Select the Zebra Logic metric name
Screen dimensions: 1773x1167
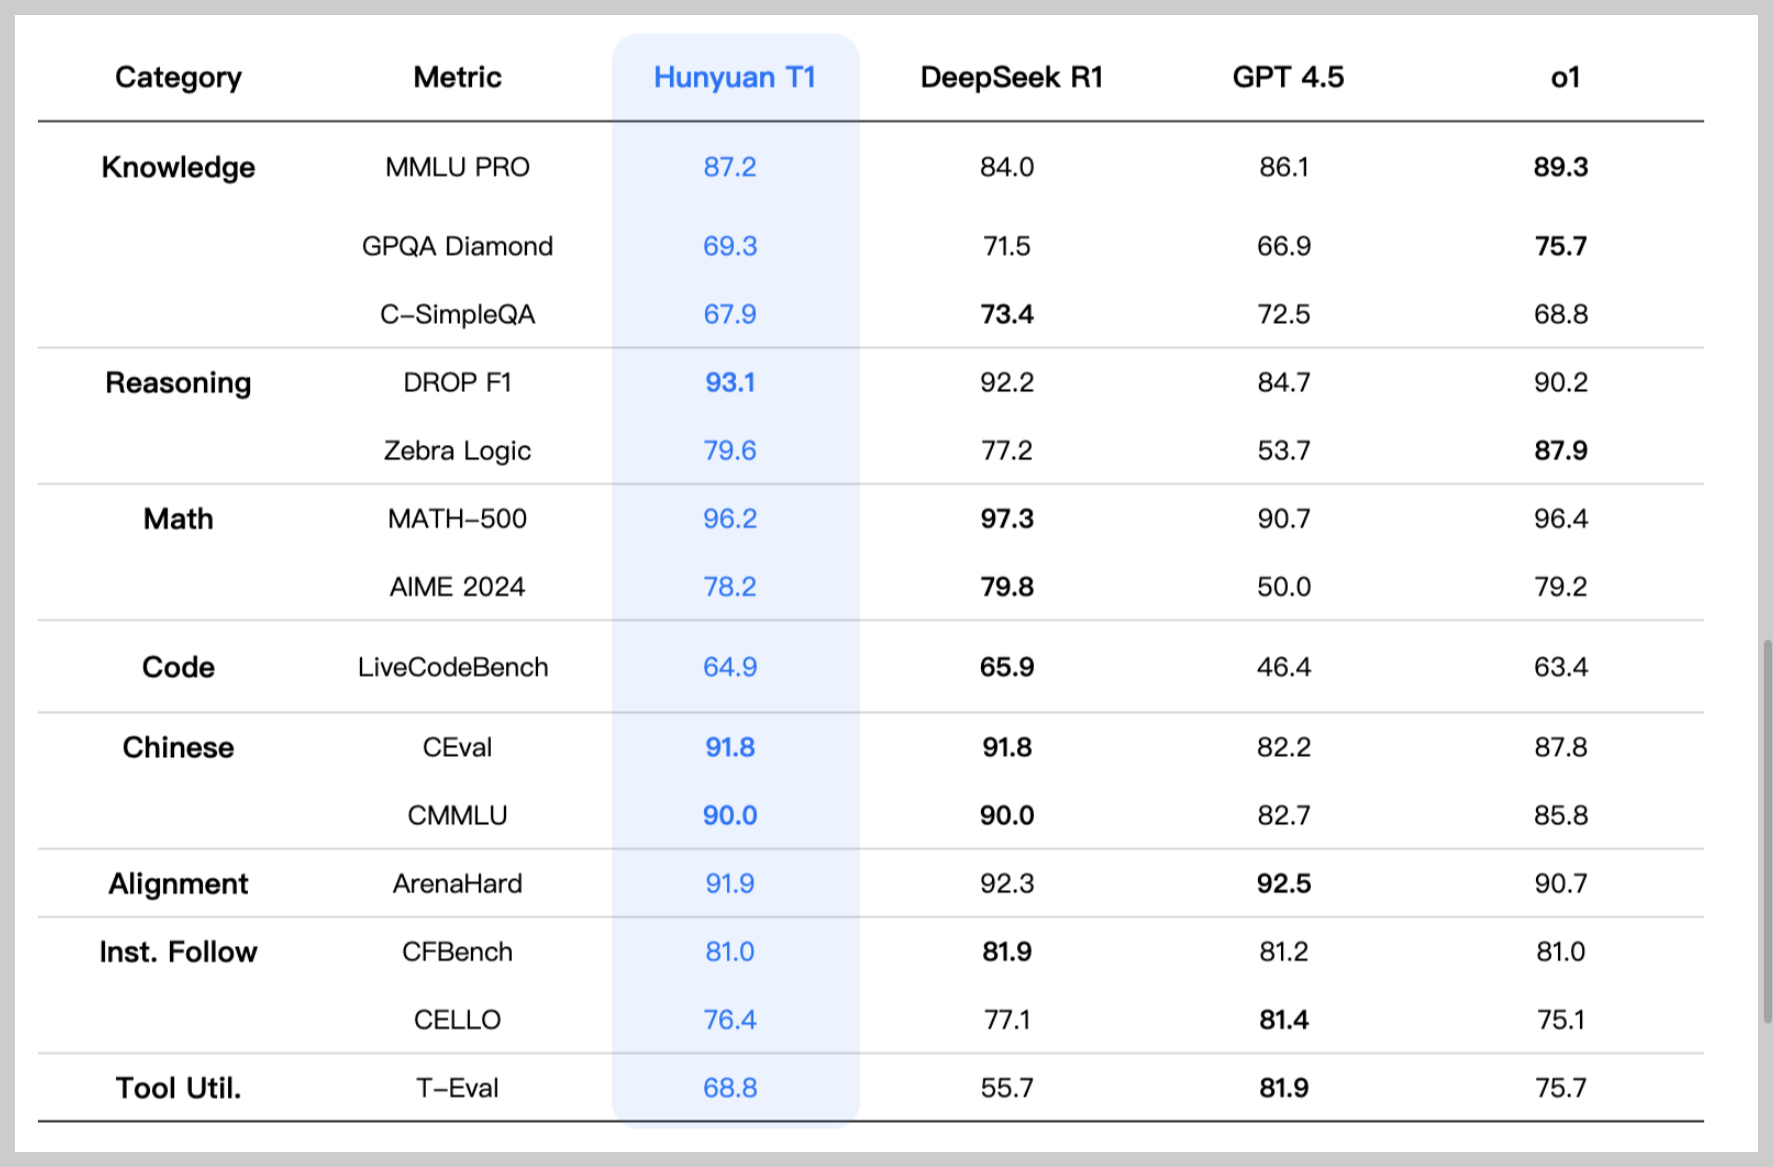pyautogui.click(x=457, y=451)
